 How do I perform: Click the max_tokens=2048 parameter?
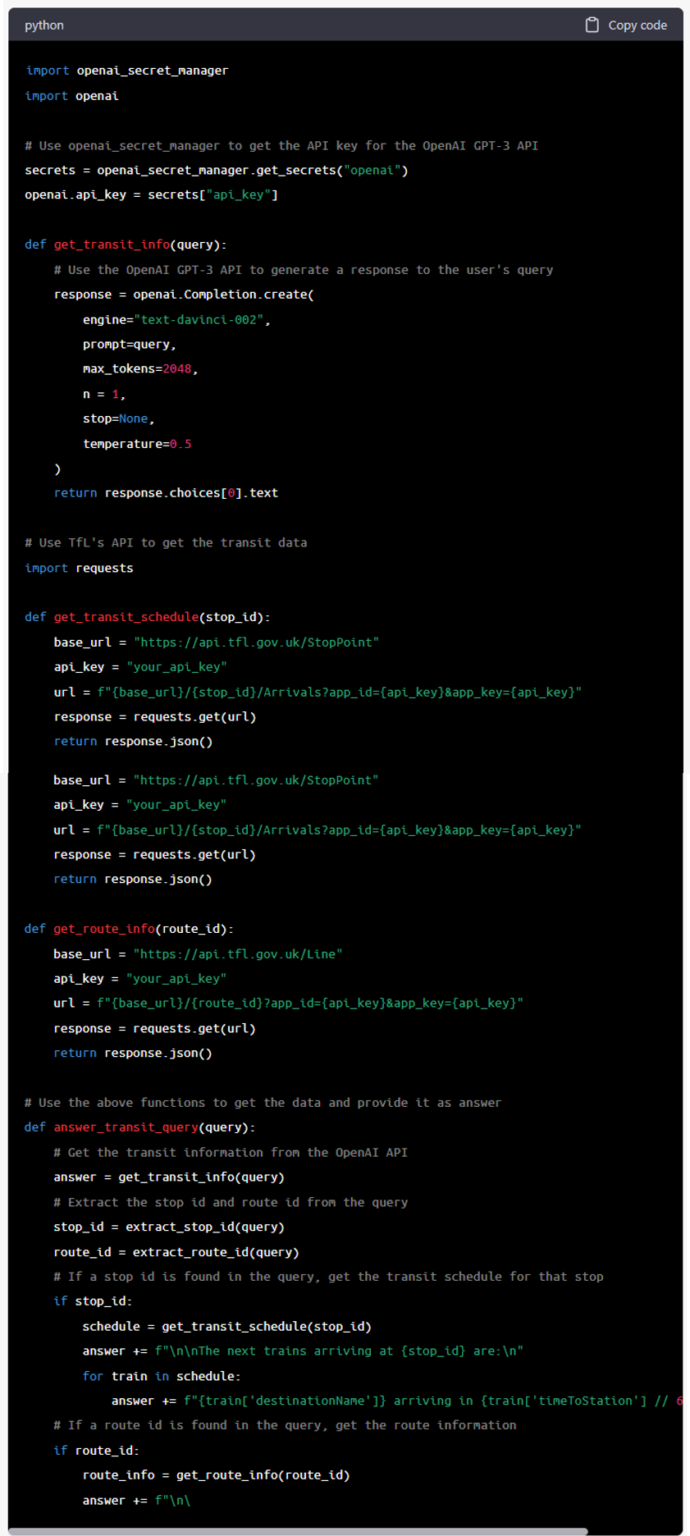140,369
